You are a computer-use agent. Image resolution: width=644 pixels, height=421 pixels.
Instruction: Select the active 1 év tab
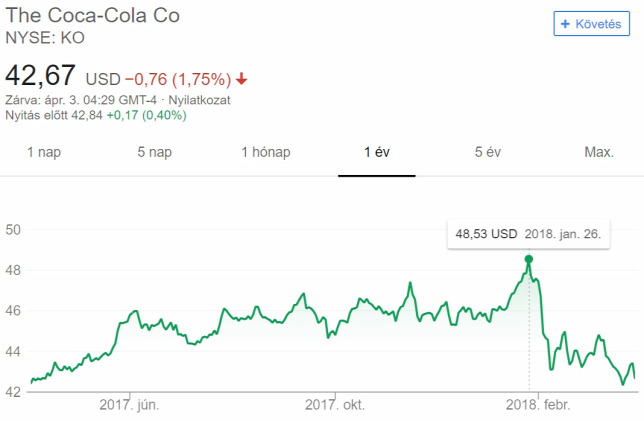[377, 152]
